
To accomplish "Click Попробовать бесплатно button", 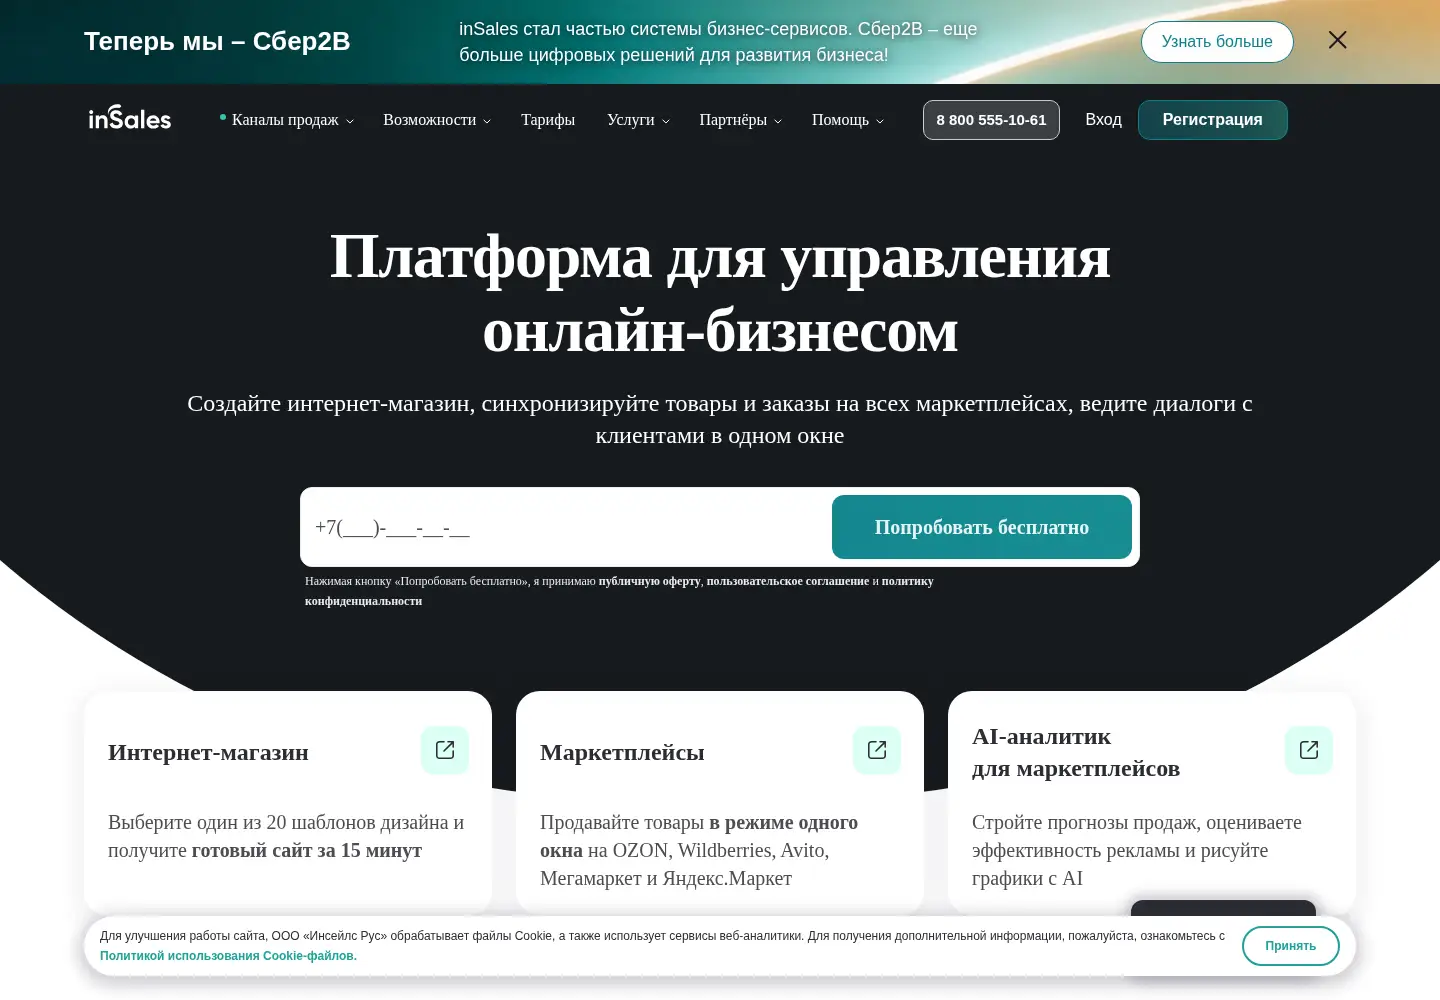I will 982,527.
